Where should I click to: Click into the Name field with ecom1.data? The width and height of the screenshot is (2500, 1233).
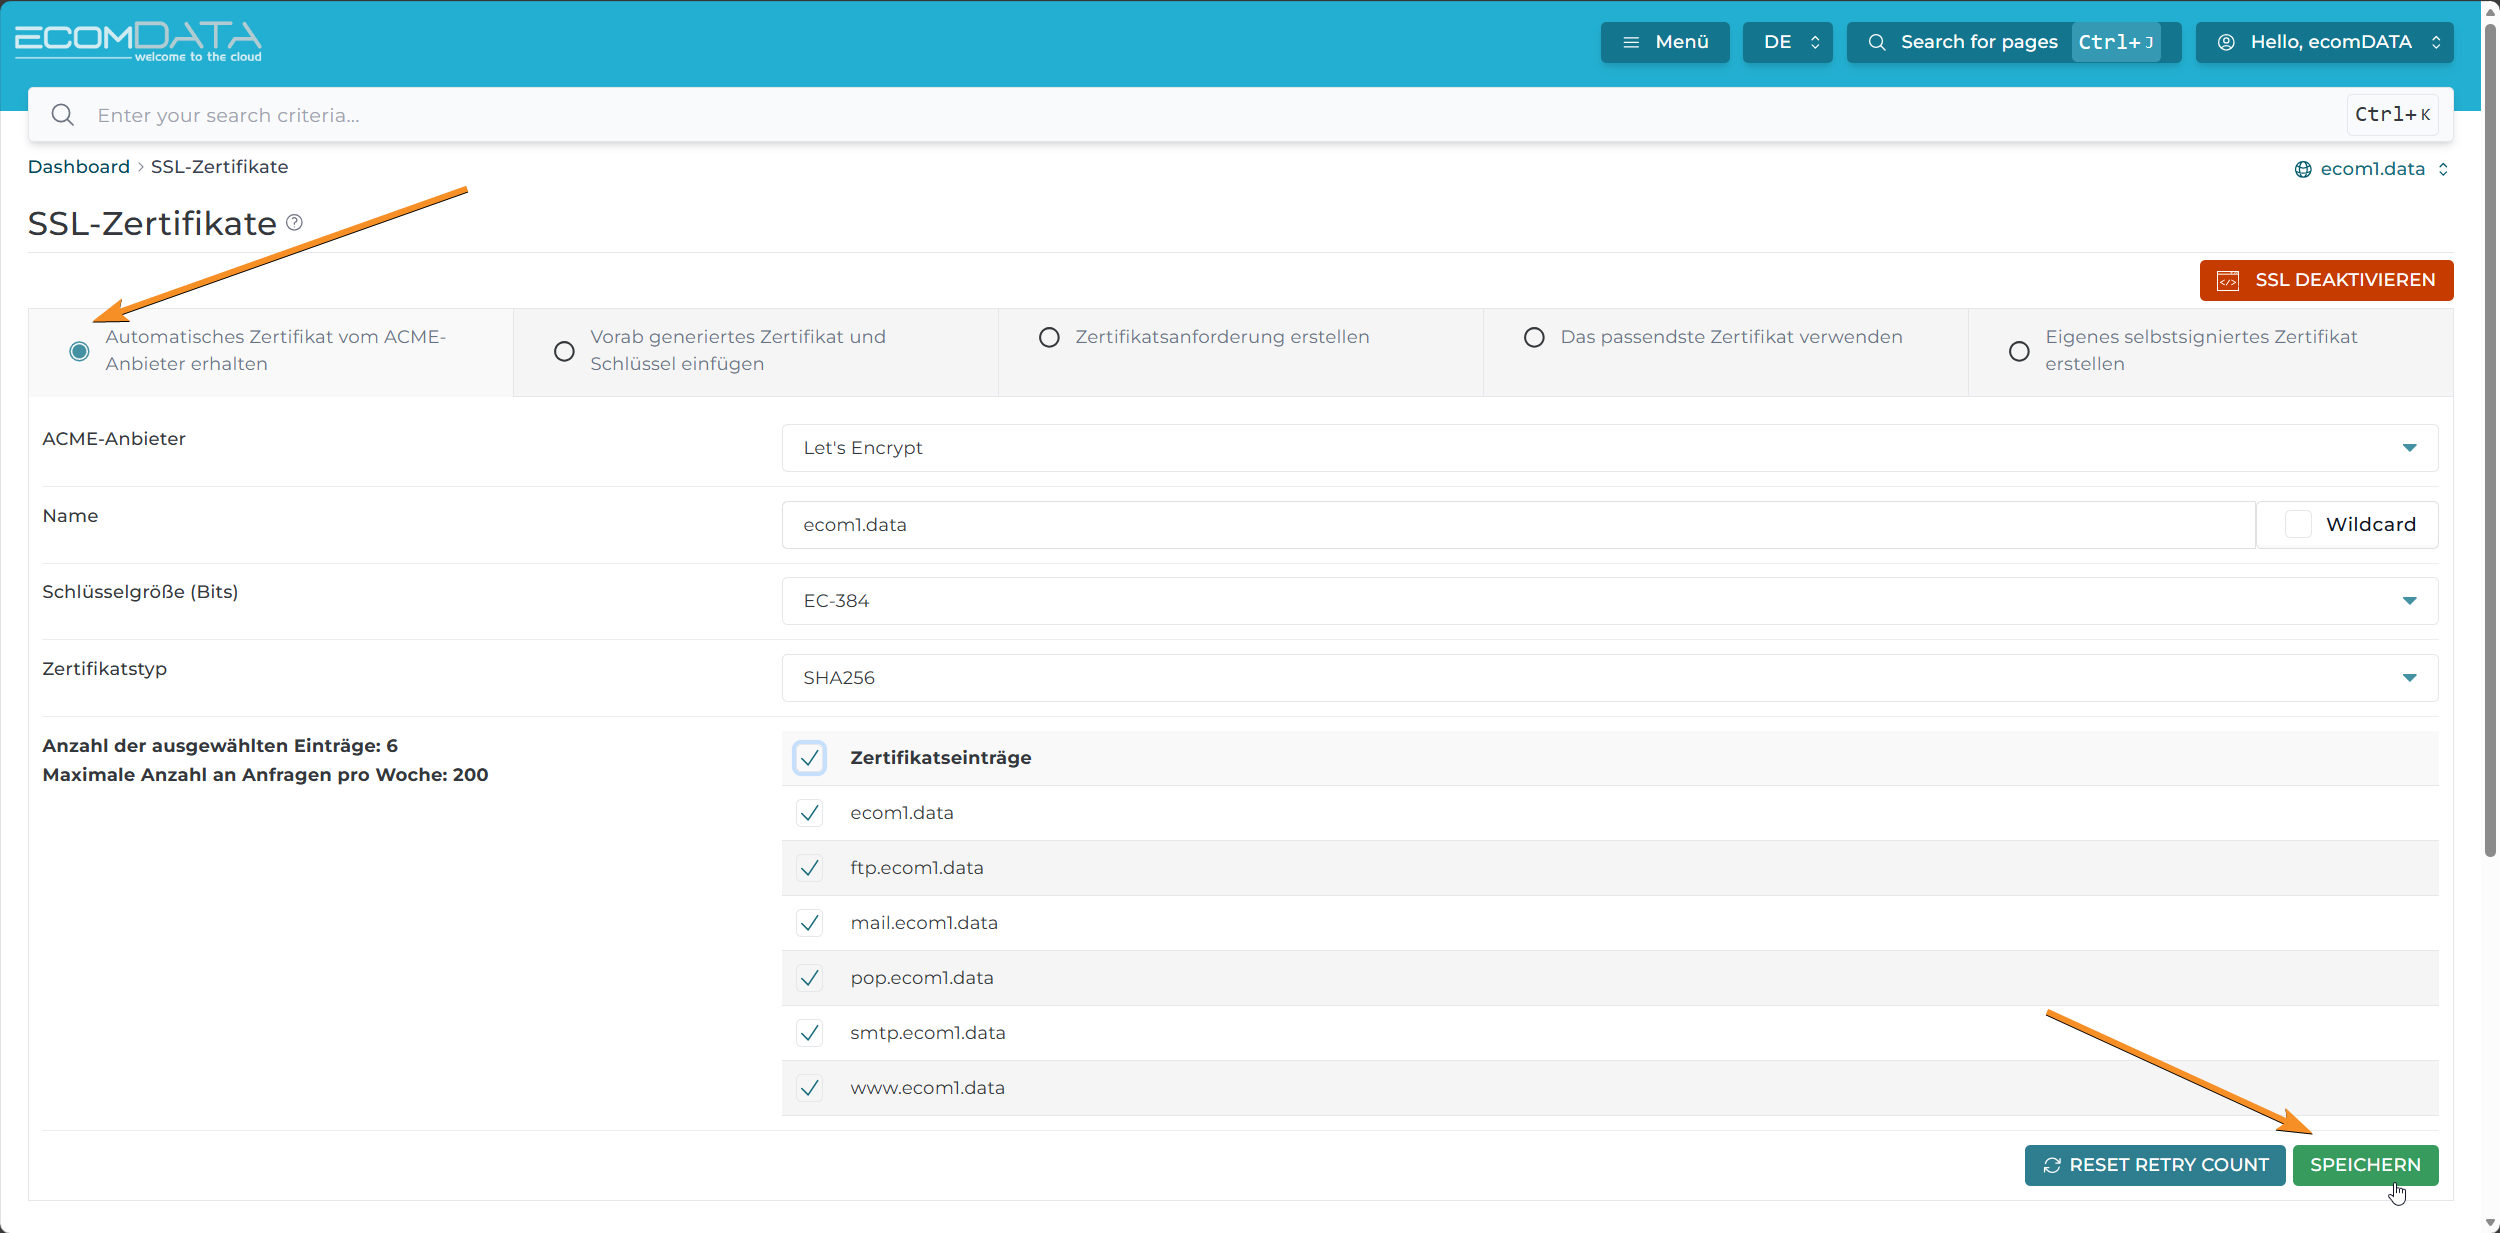pyautogui.click(x=1517, y=525)
